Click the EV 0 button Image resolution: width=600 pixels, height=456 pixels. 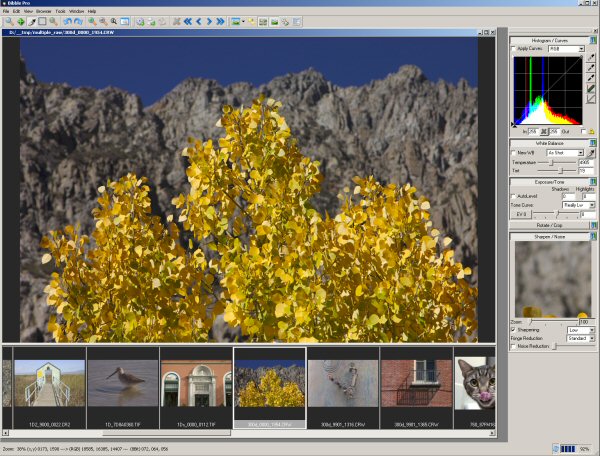521,215
